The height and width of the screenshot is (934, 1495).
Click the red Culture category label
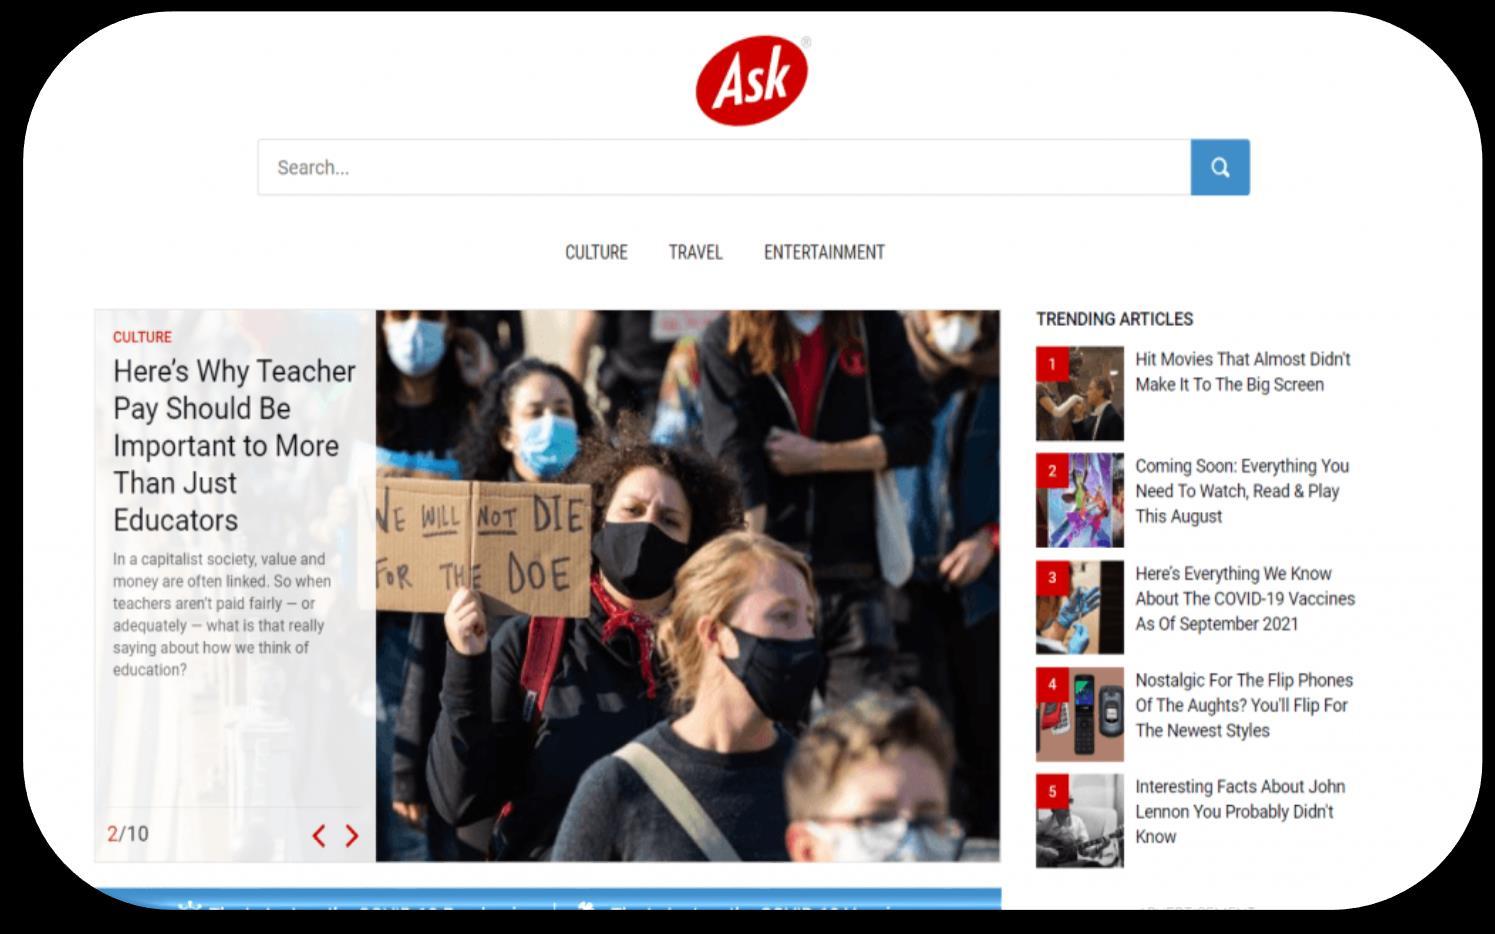pyautogui.click(x=142, y=337)
